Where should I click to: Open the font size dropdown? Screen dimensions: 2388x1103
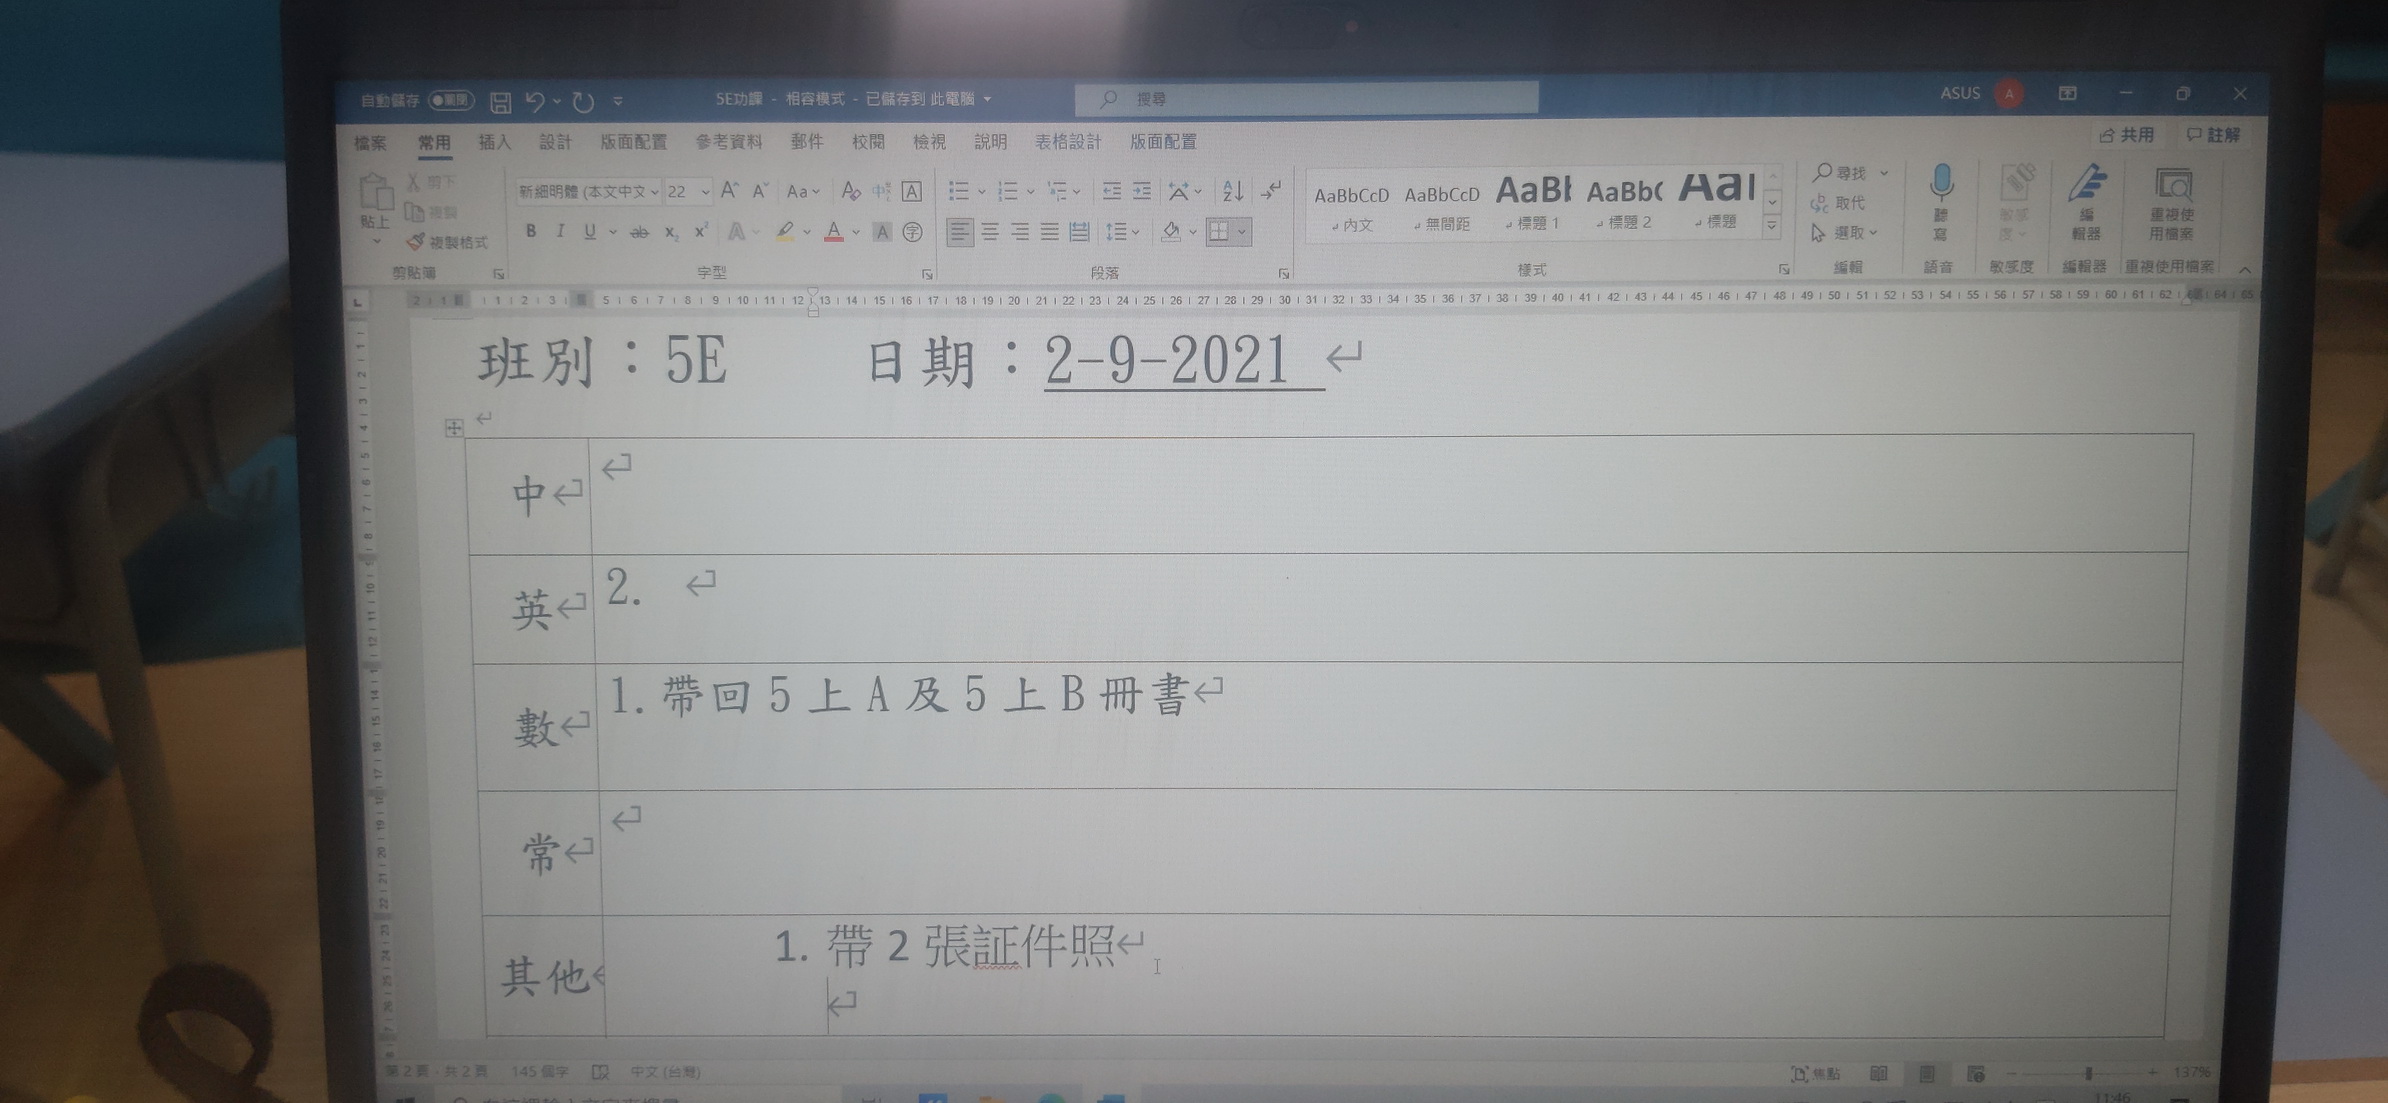click(705, 192)
